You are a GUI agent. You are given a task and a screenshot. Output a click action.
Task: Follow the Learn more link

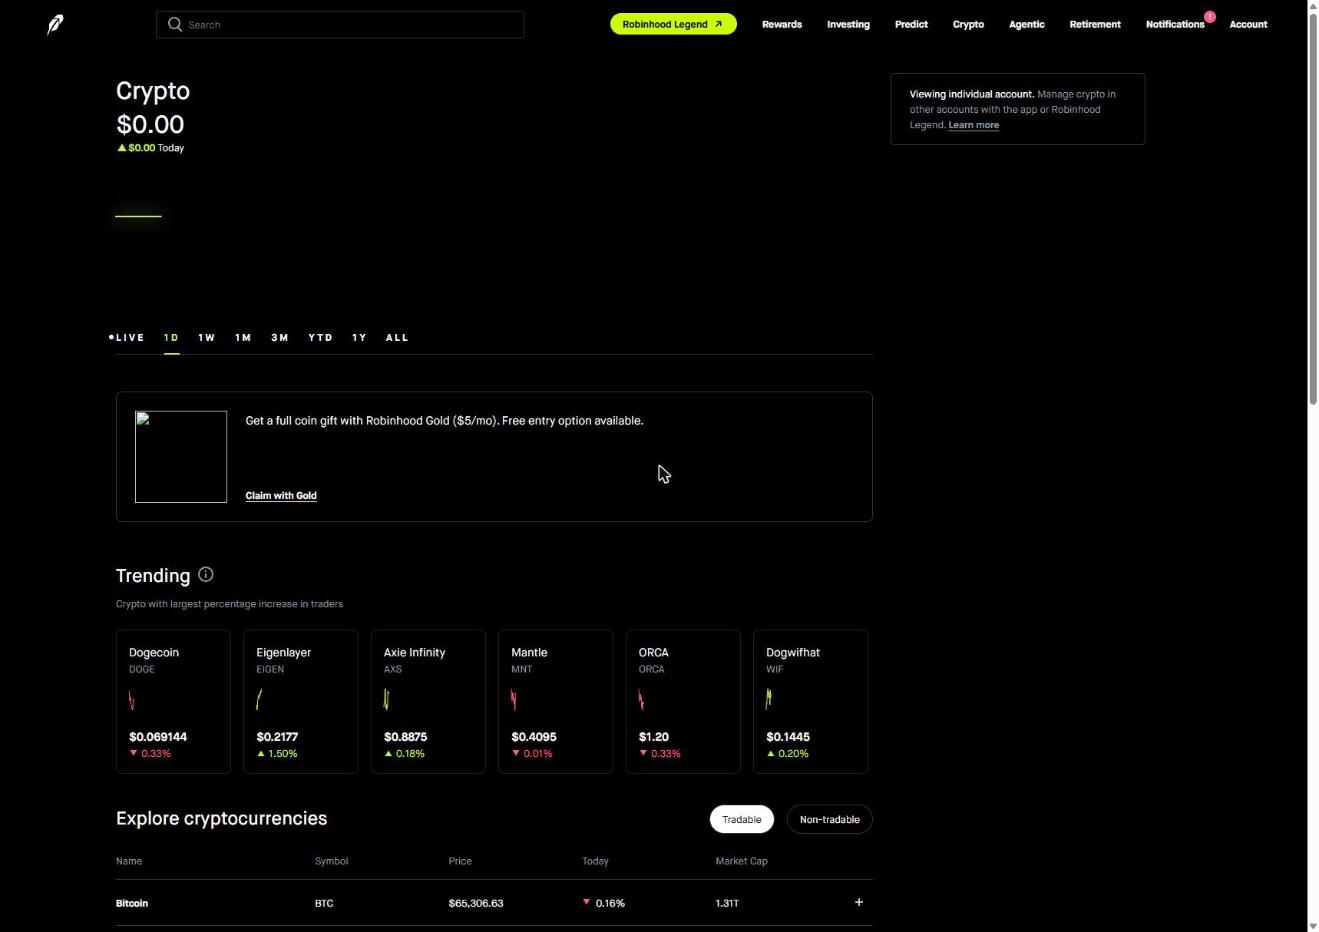973,125
